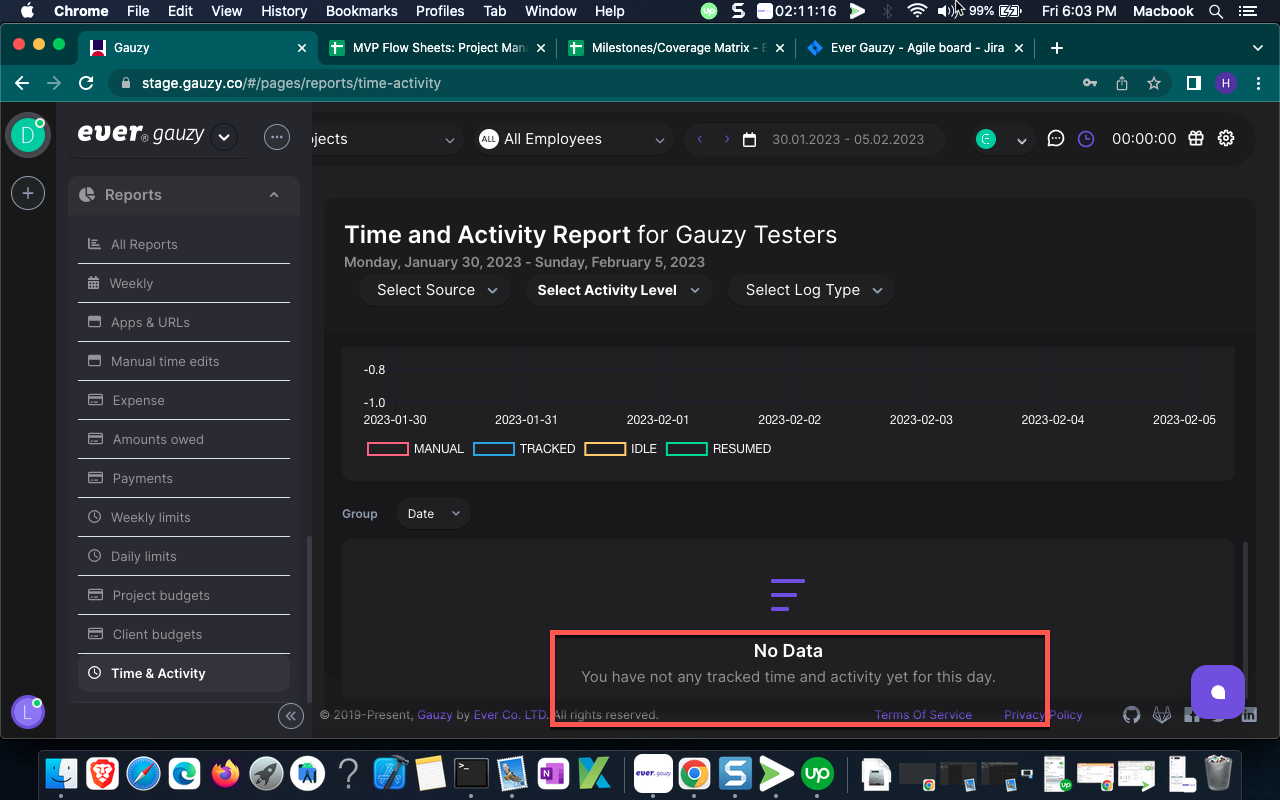Switch to Ever Gauzy Jira tab
Image resolution: width=1280 pixels, height=800 pixels.
(x=914, y=47)
